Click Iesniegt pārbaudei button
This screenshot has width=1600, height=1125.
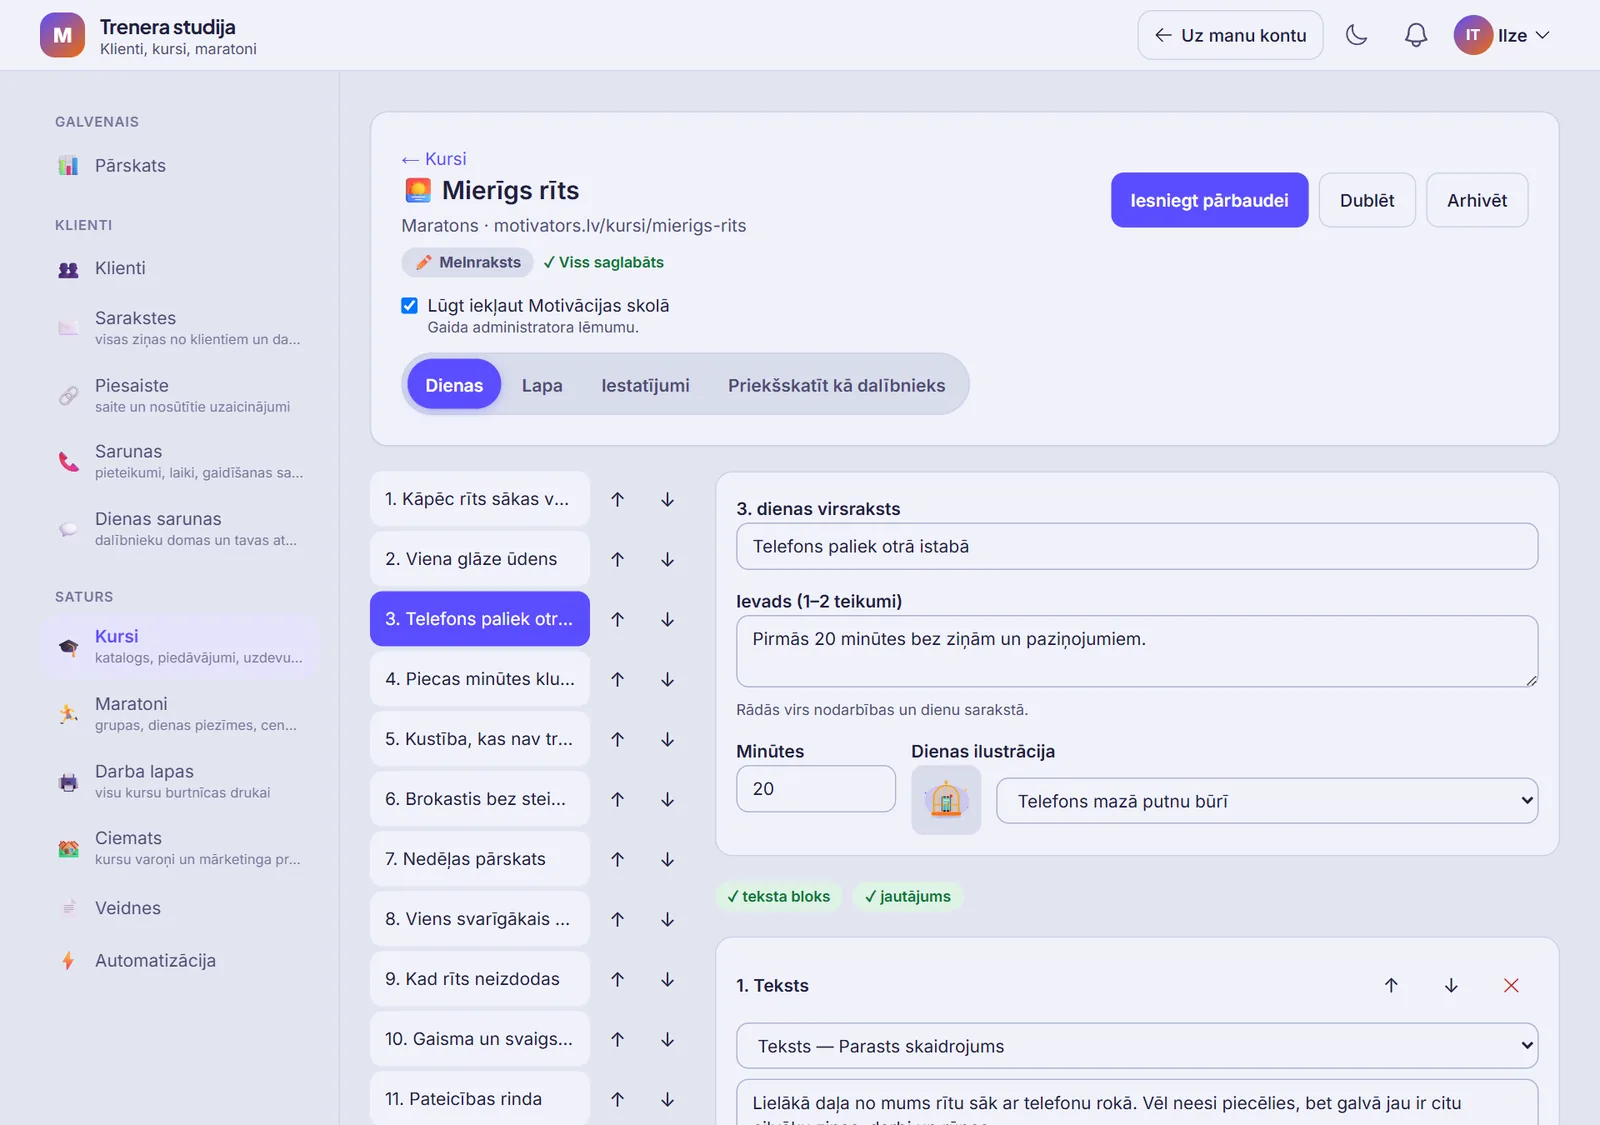tap(1209, 200)
